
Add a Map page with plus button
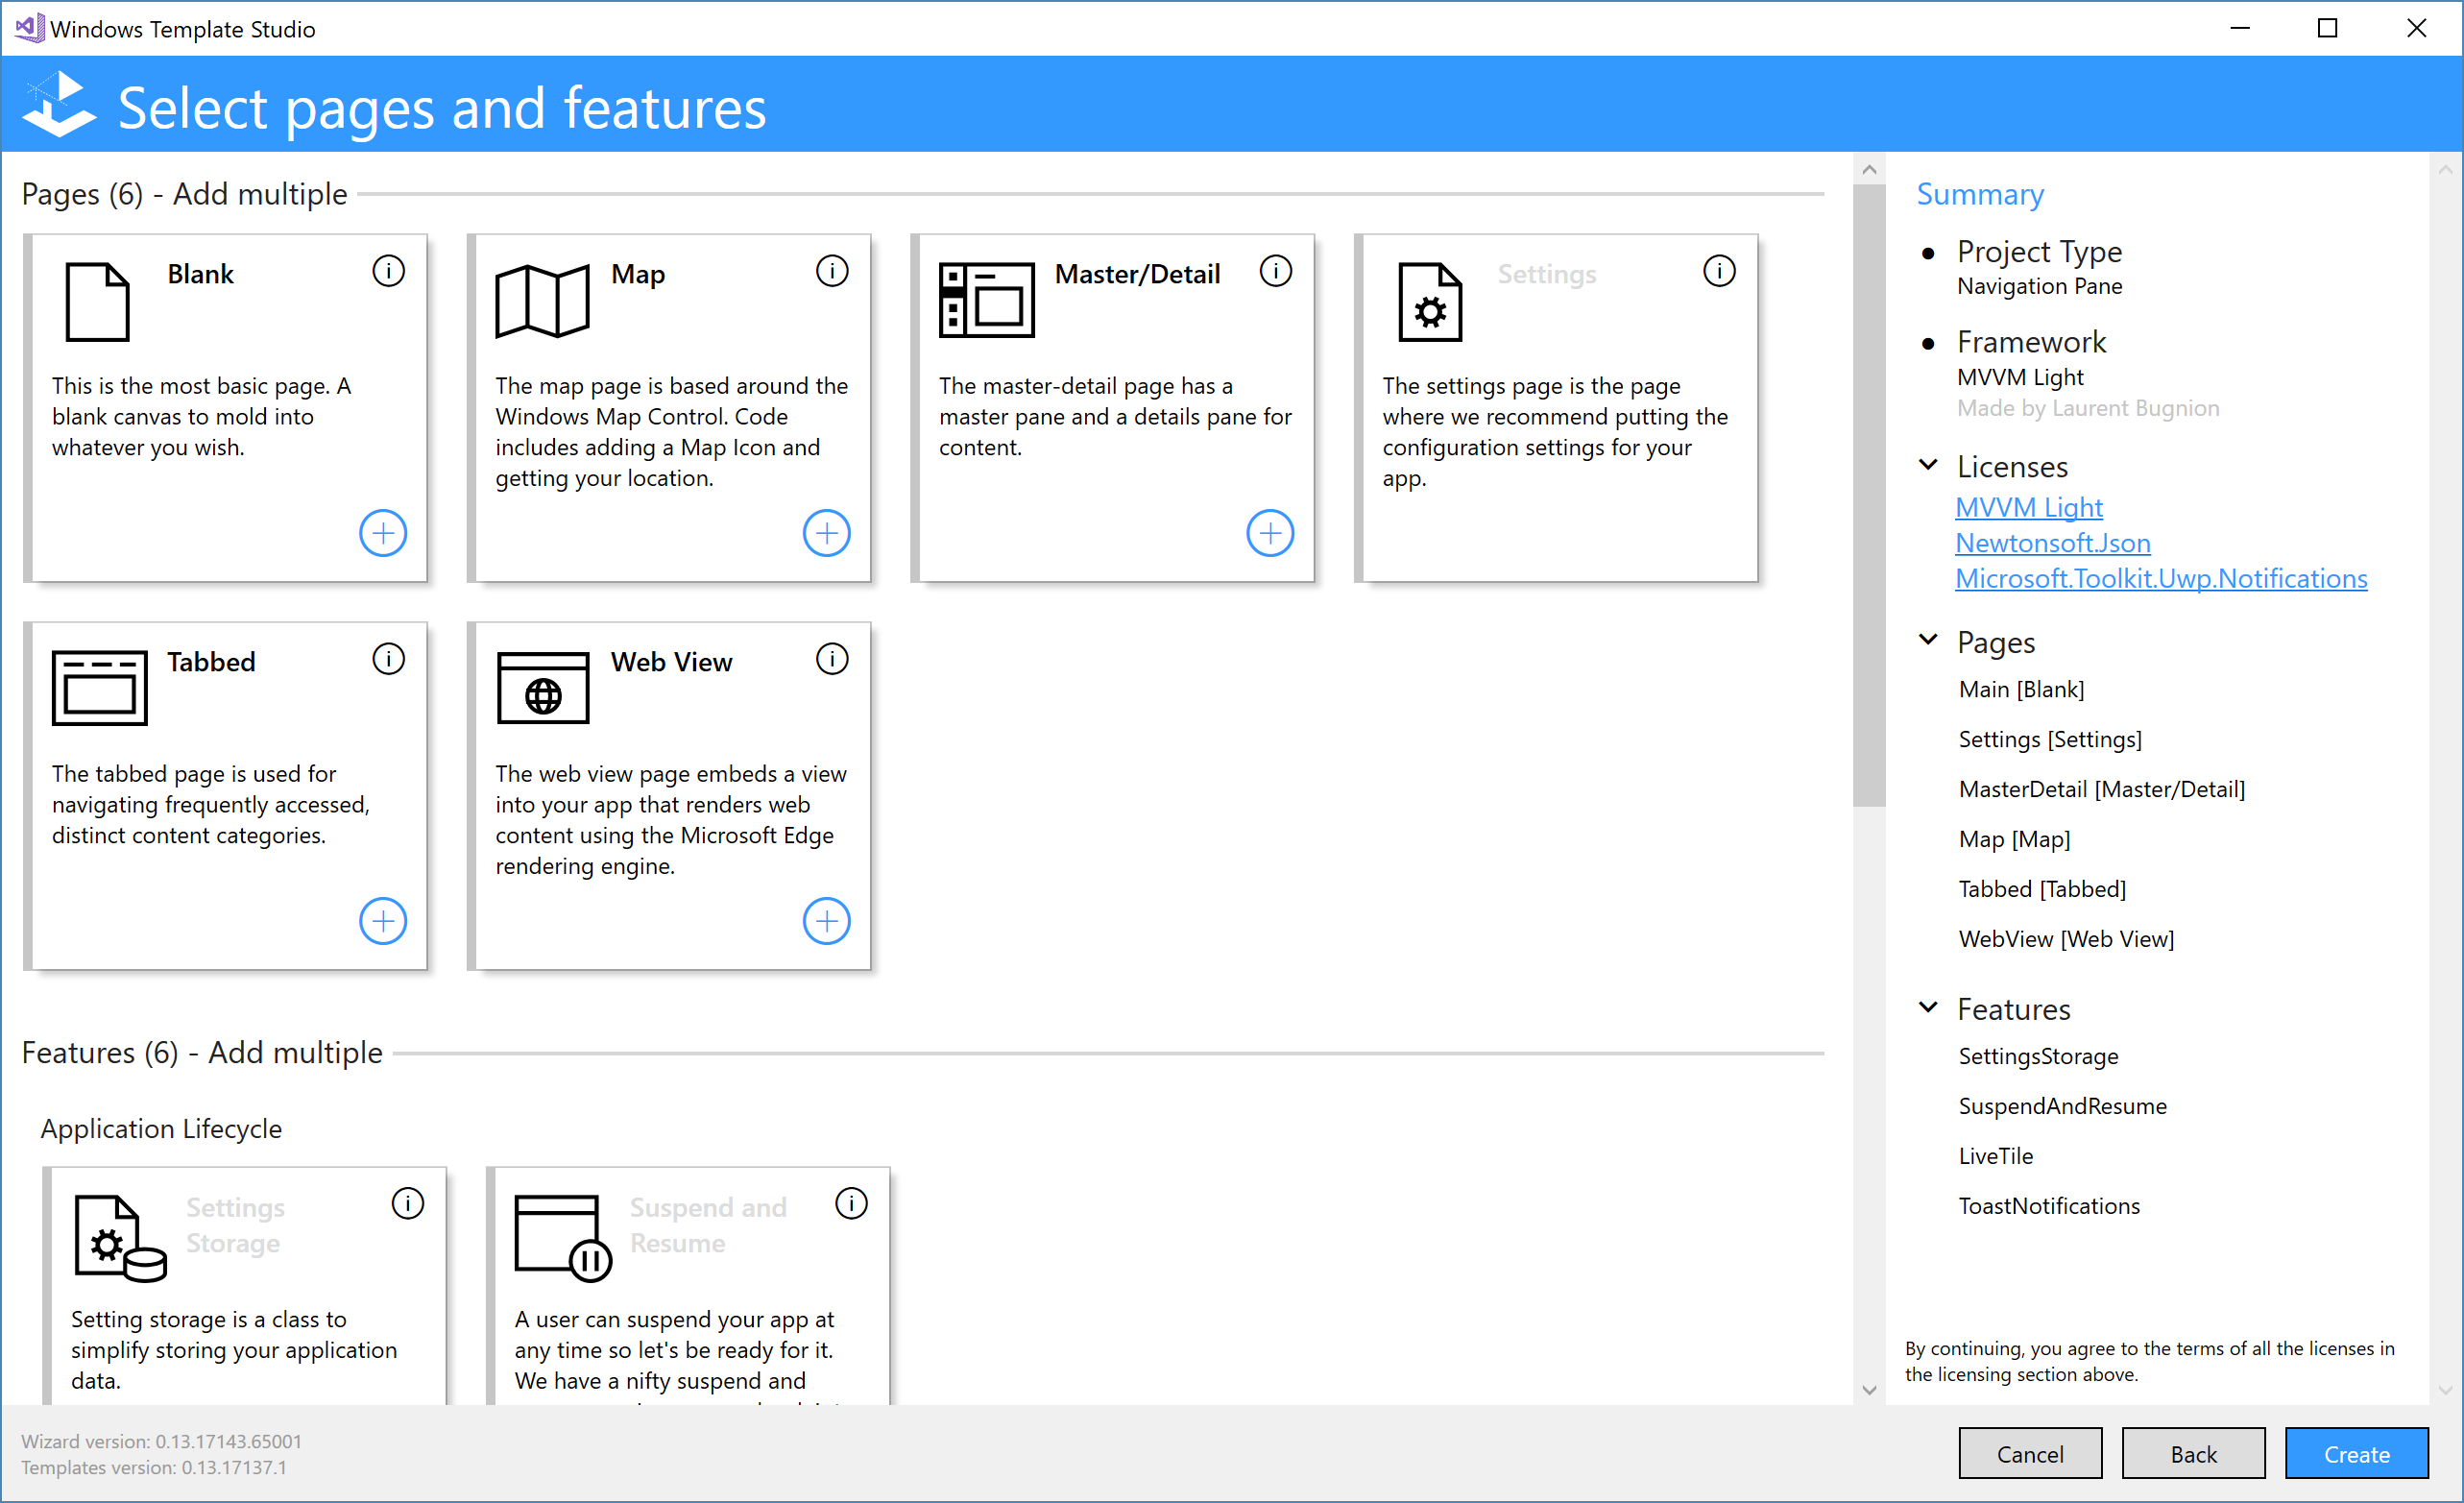[x=827, y=533]
